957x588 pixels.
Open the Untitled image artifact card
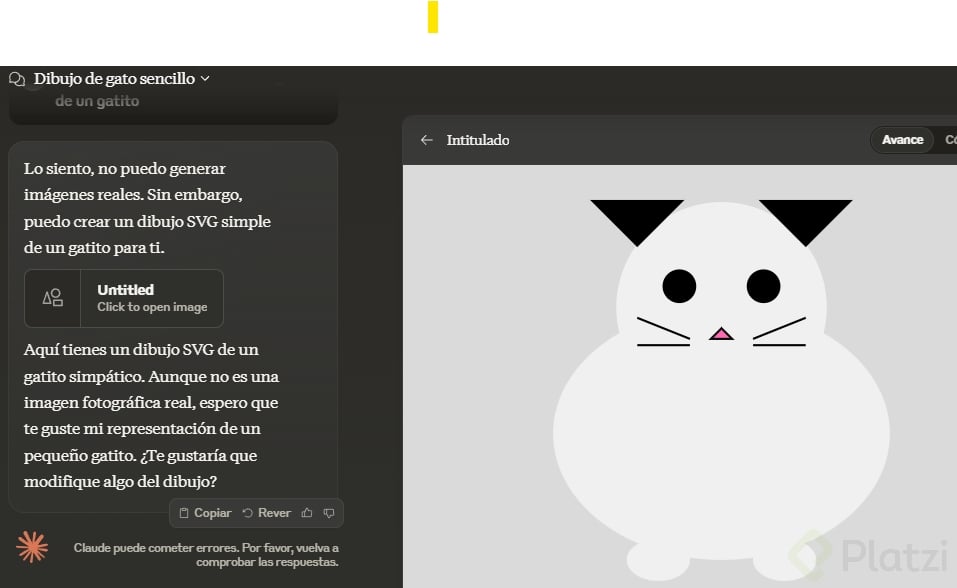tap(124, 298)
